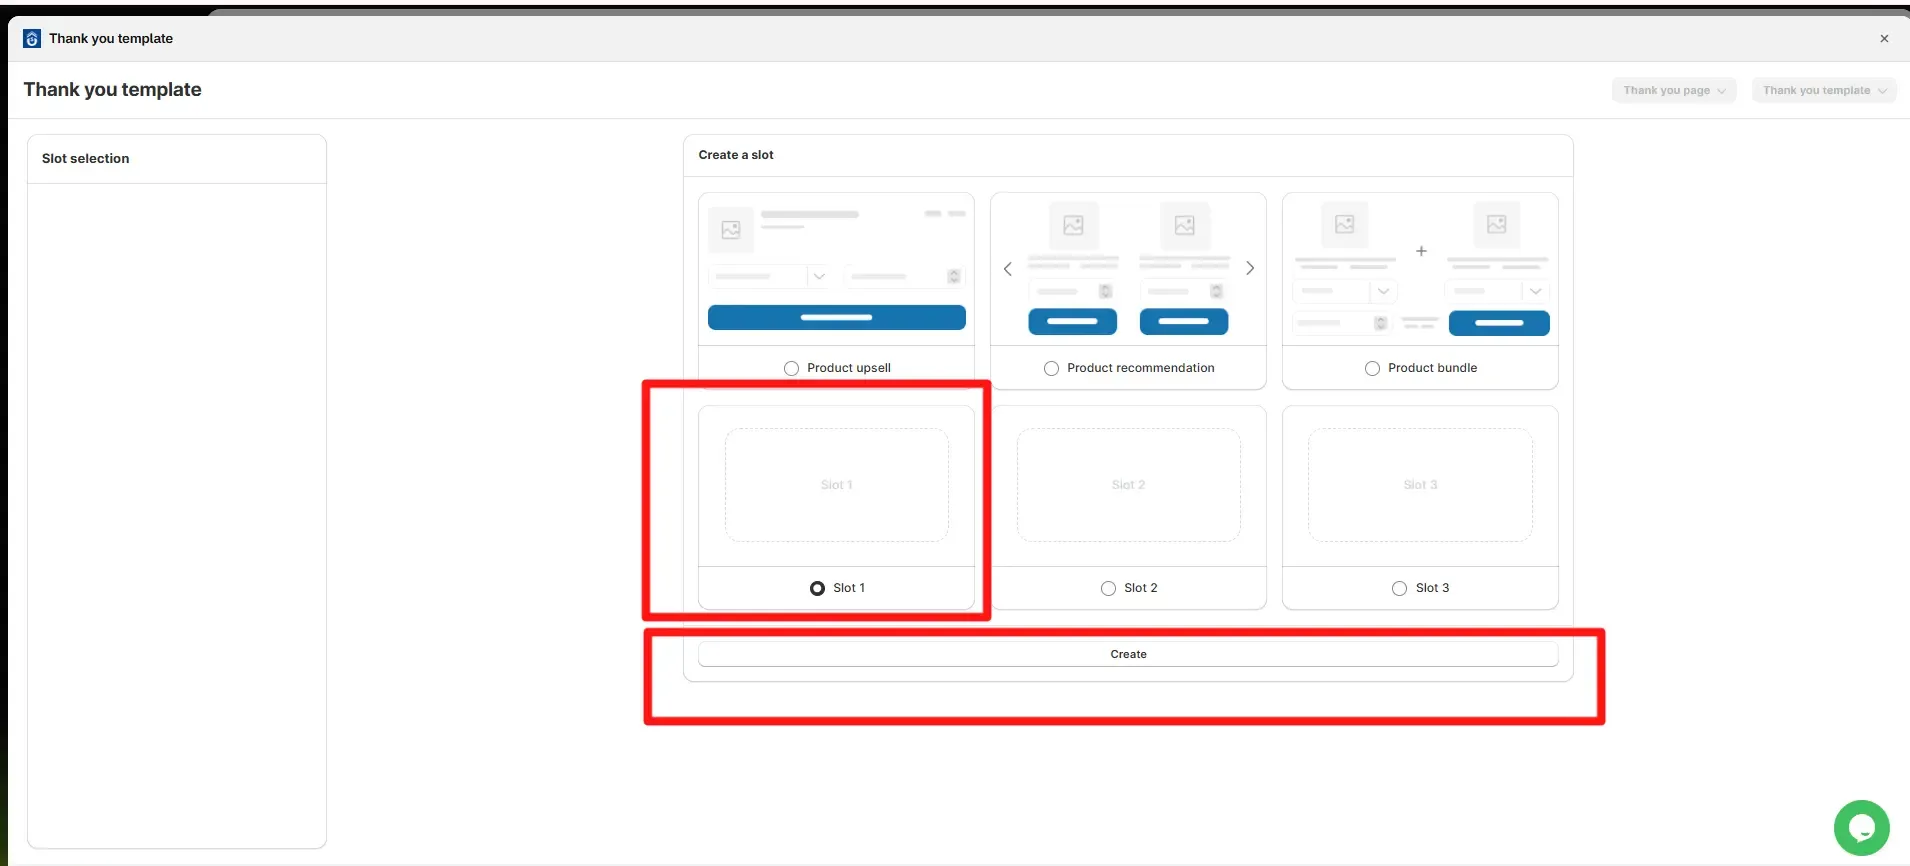Click the Create a slot heading
Image resolution: width=1910 pixels, height=866 pixels.
(x=736, y=155)
